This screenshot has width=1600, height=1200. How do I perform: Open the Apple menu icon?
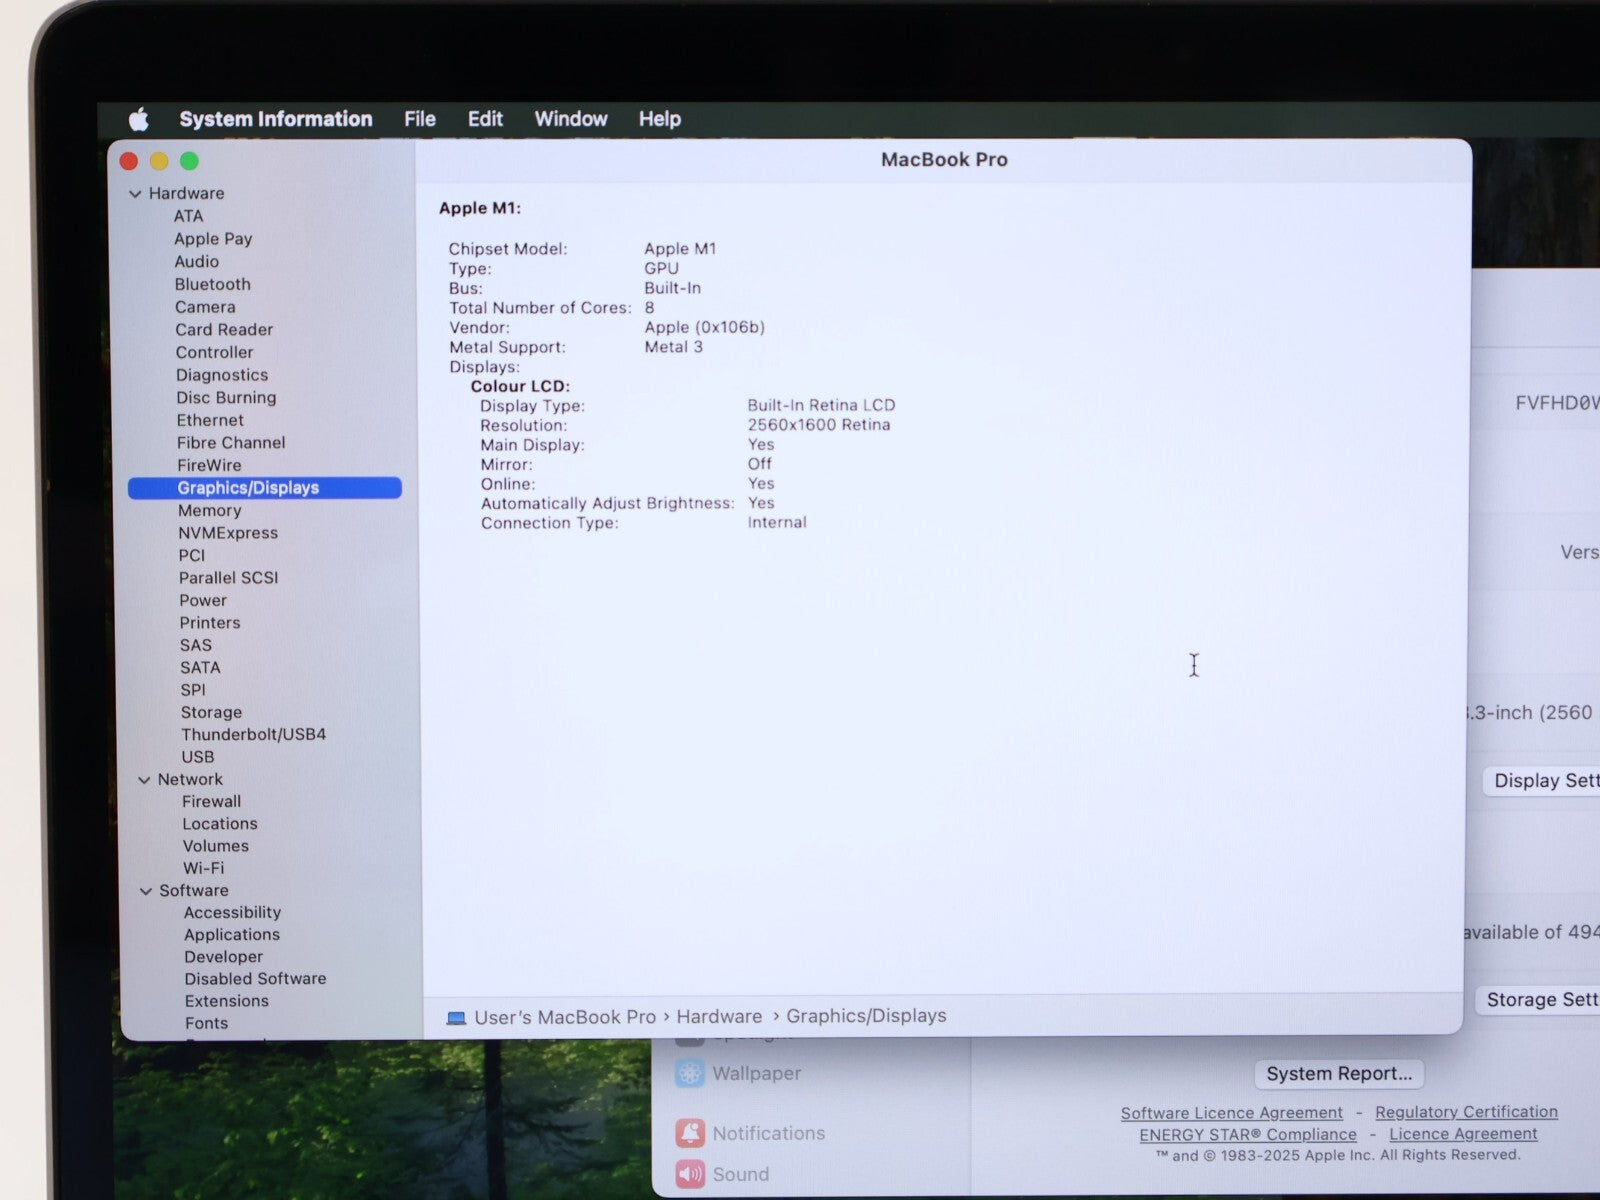(139, 119)
